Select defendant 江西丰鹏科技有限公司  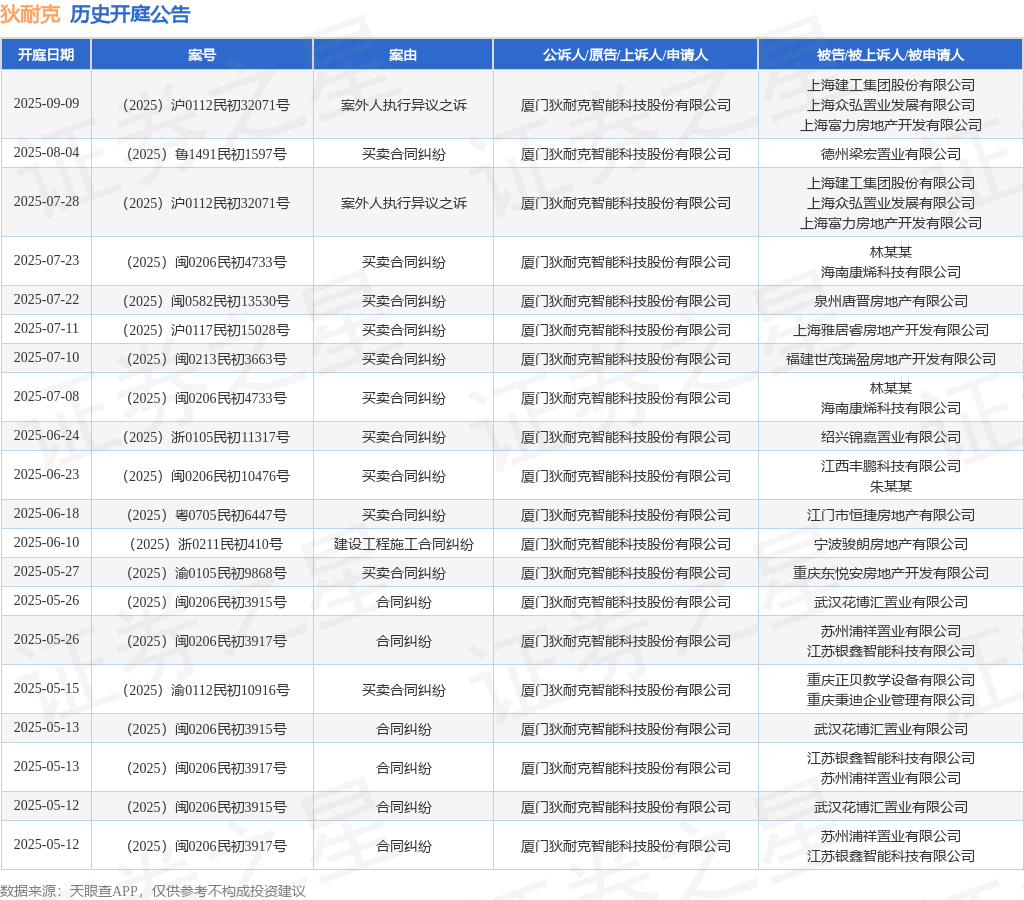click(891, 466)
